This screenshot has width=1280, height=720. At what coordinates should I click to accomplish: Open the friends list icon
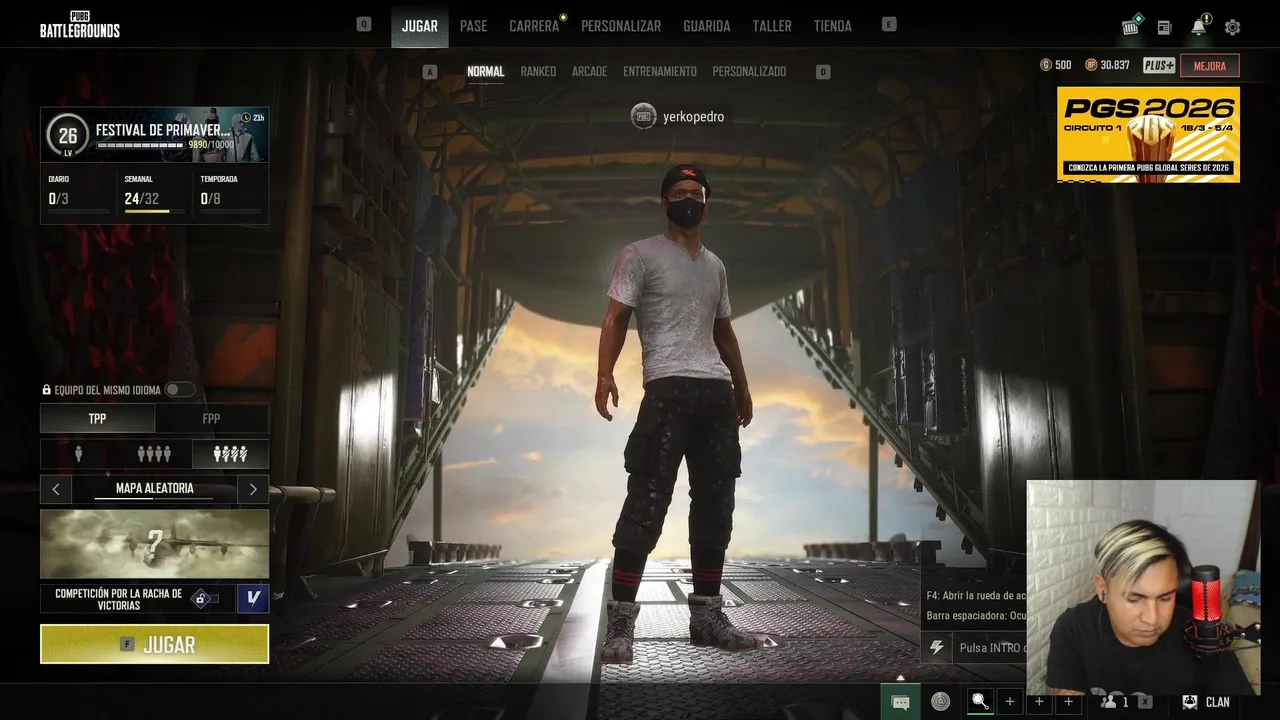[1109, 702]
